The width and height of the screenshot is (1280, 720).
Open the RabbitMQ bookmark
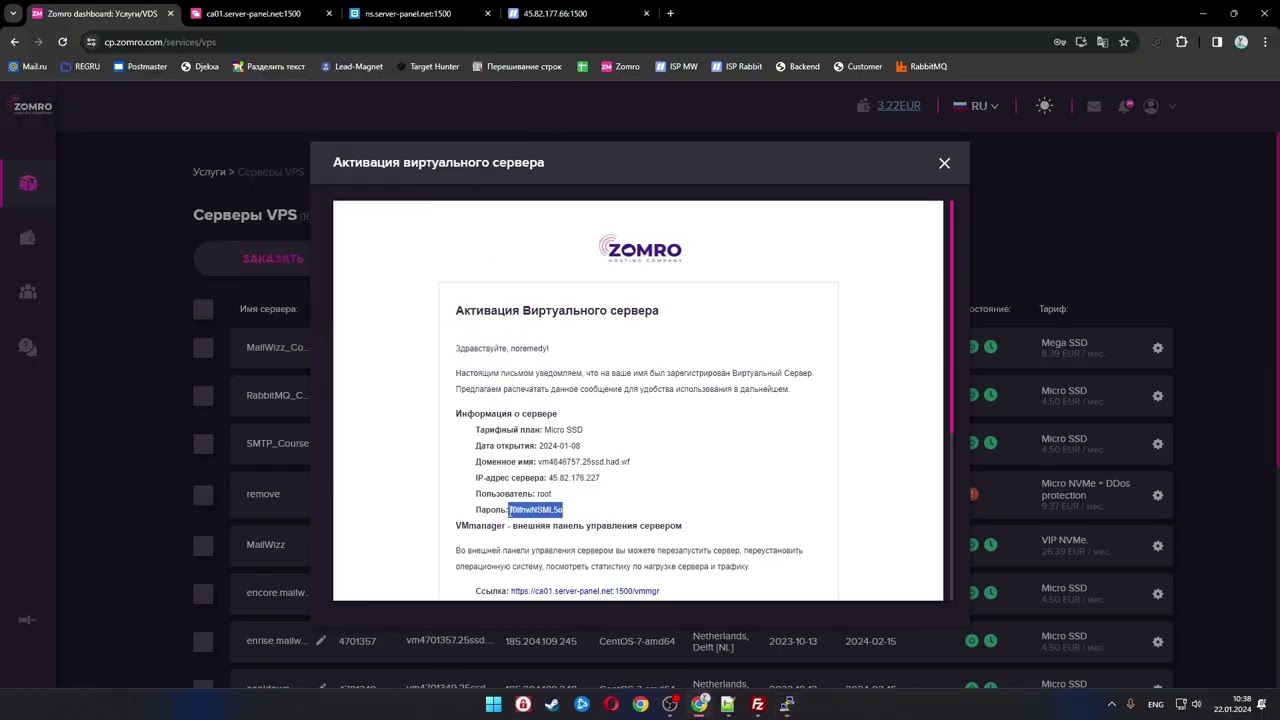[x=921, y=67]
